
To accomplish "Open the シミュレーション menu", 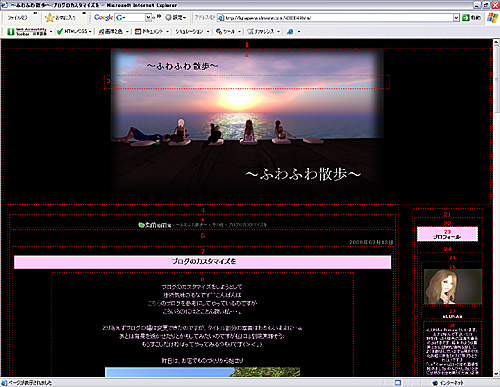I will [192, 31].
